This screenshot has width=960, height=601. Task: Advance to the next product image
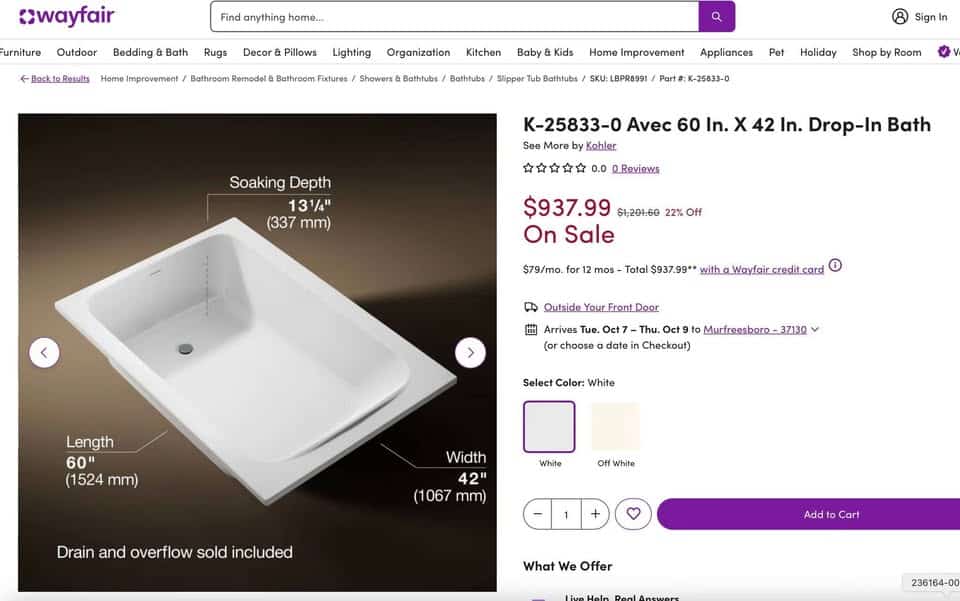(470, 352)
